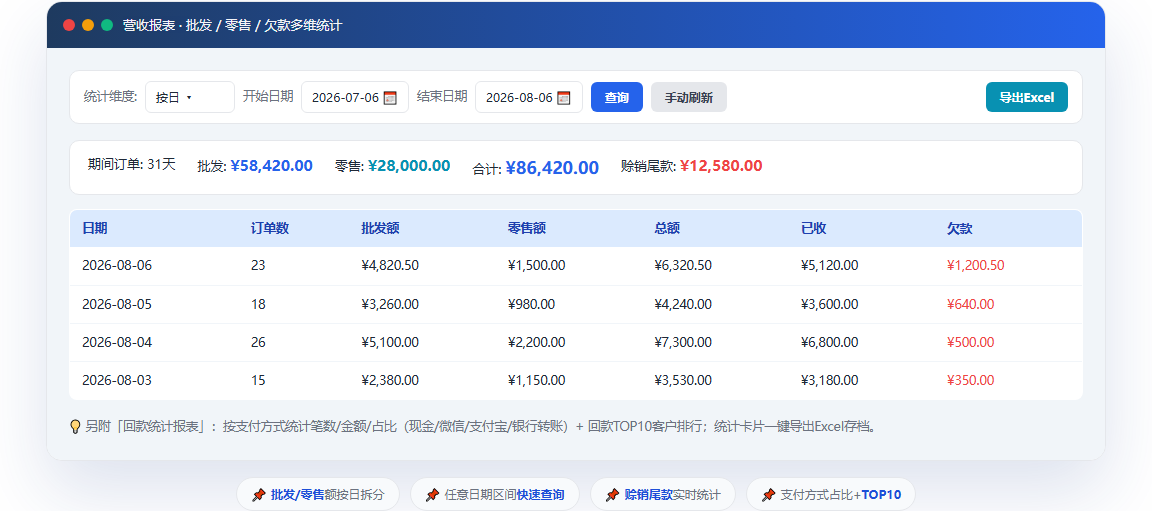Click retail amount ¥1,500.00
The height and width of the screenshot is (511, 1152).
pyautogui.click(x=536, y=266)
